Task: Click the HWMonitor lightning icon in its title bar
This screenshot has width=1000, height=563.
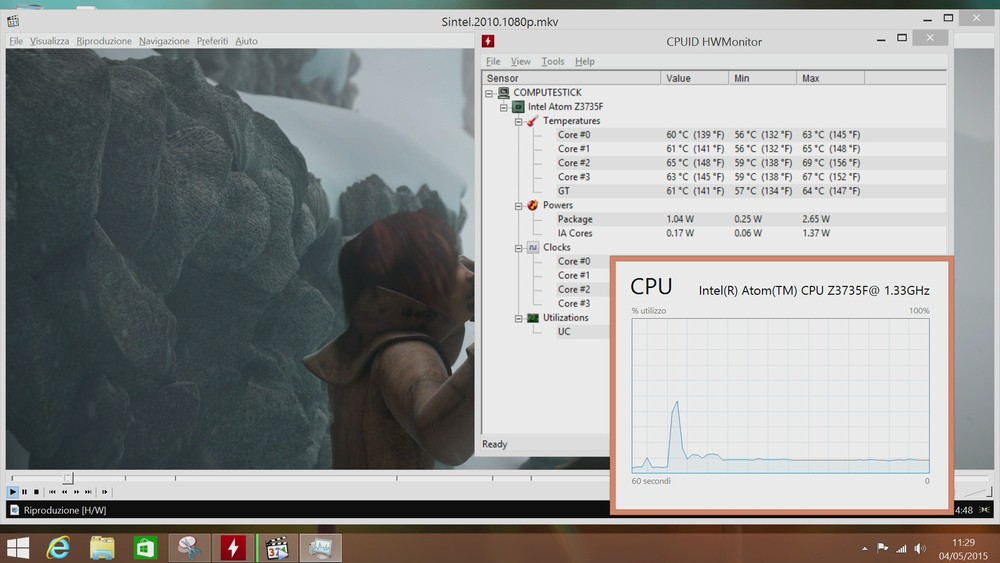Action: pos(489,41)
